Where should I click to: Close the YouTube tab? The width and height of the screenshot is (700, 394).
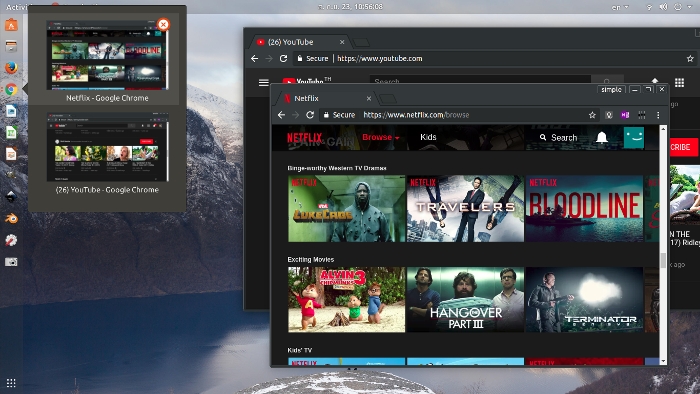click(x=342, y=42)
